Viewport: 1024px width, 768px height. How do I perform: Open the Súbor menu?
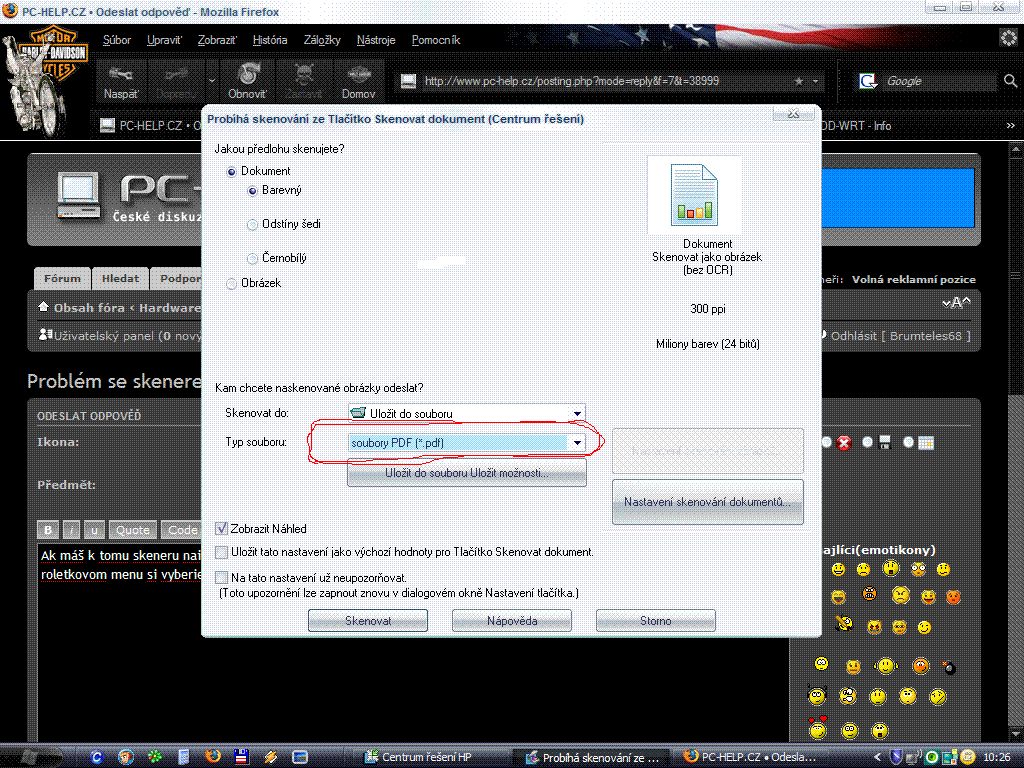(117, 40)
